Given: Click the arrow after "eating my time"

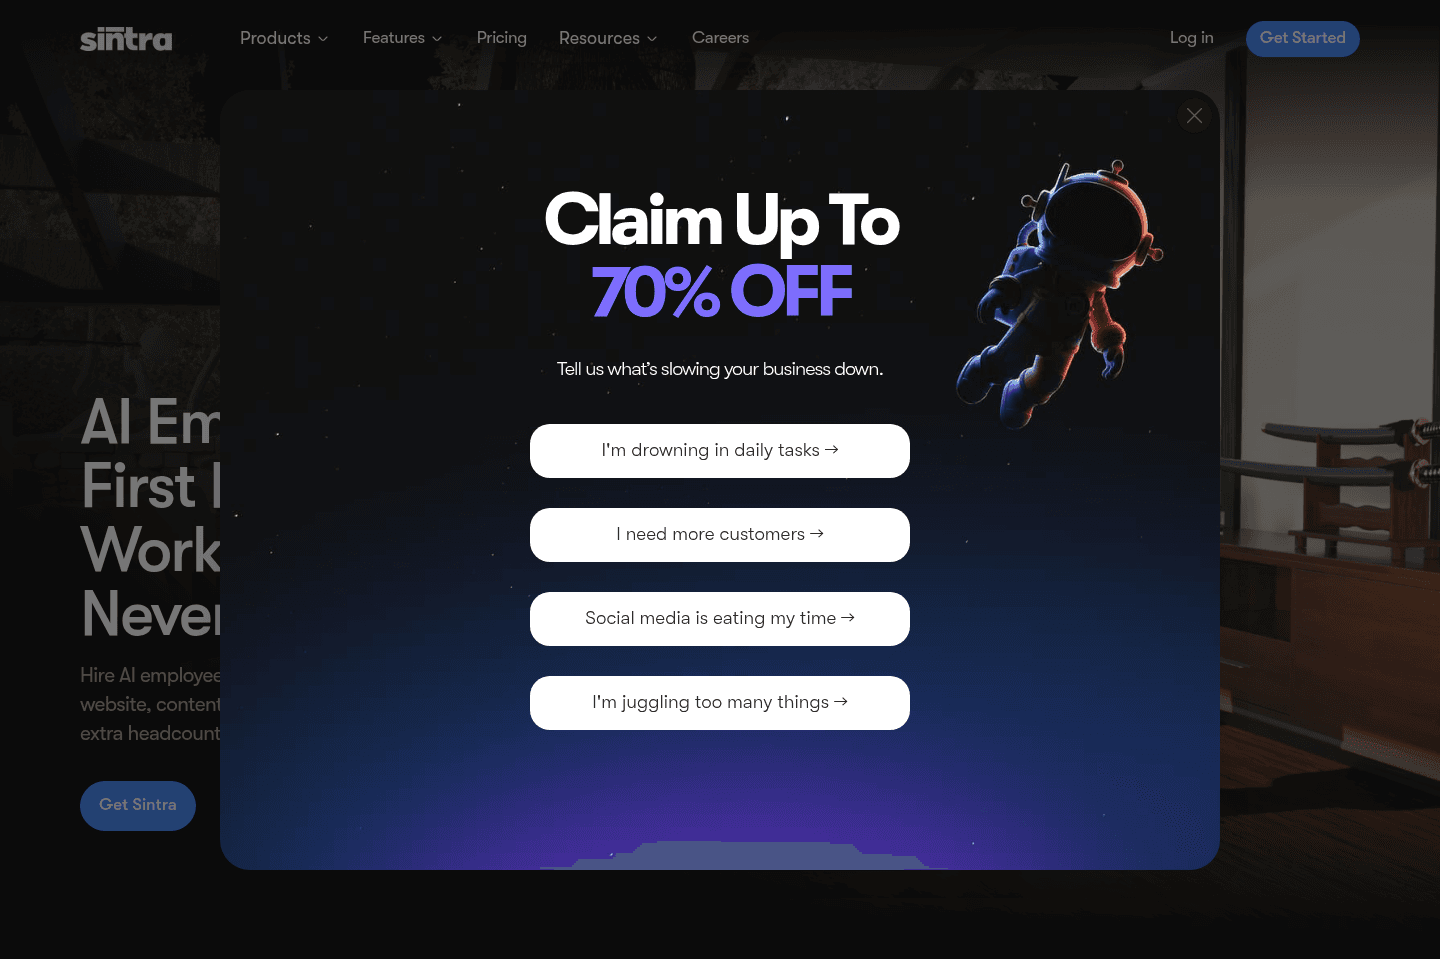Looking at the screenshot, I should pos(847,618).
